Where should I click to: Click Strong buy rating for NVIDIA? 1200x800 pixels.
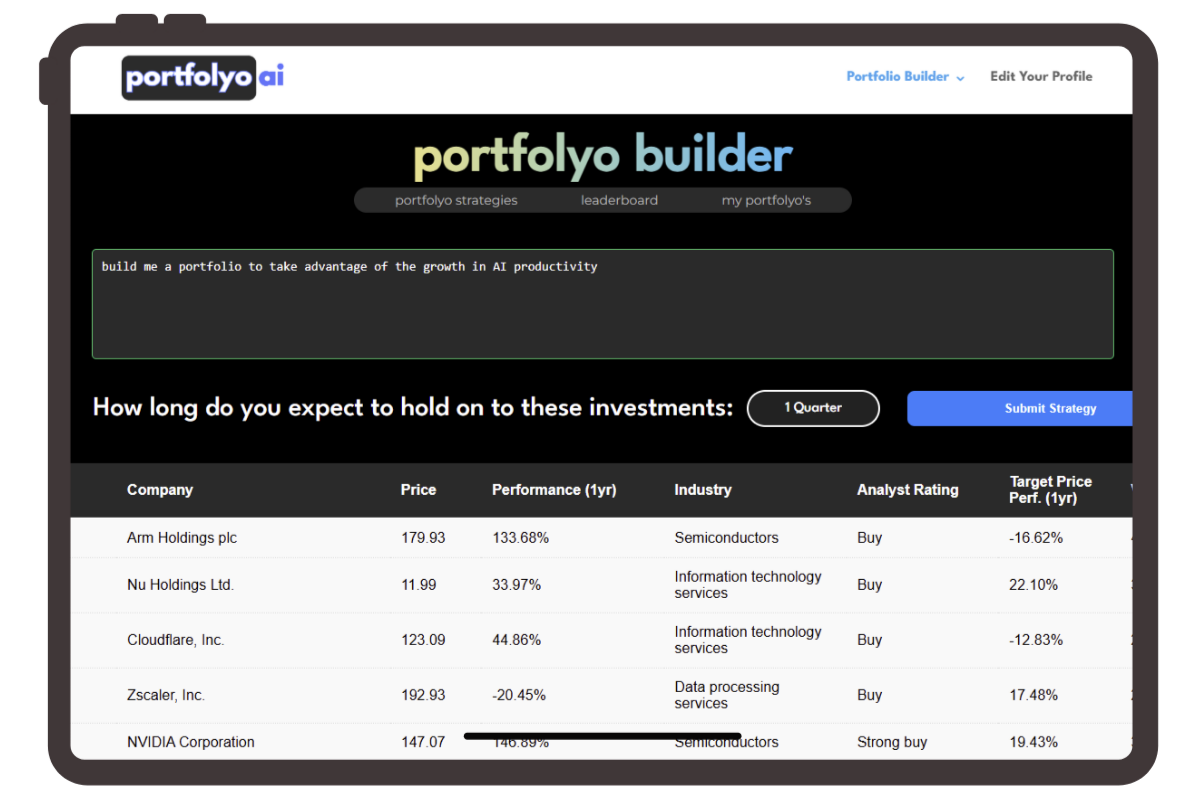892,742
